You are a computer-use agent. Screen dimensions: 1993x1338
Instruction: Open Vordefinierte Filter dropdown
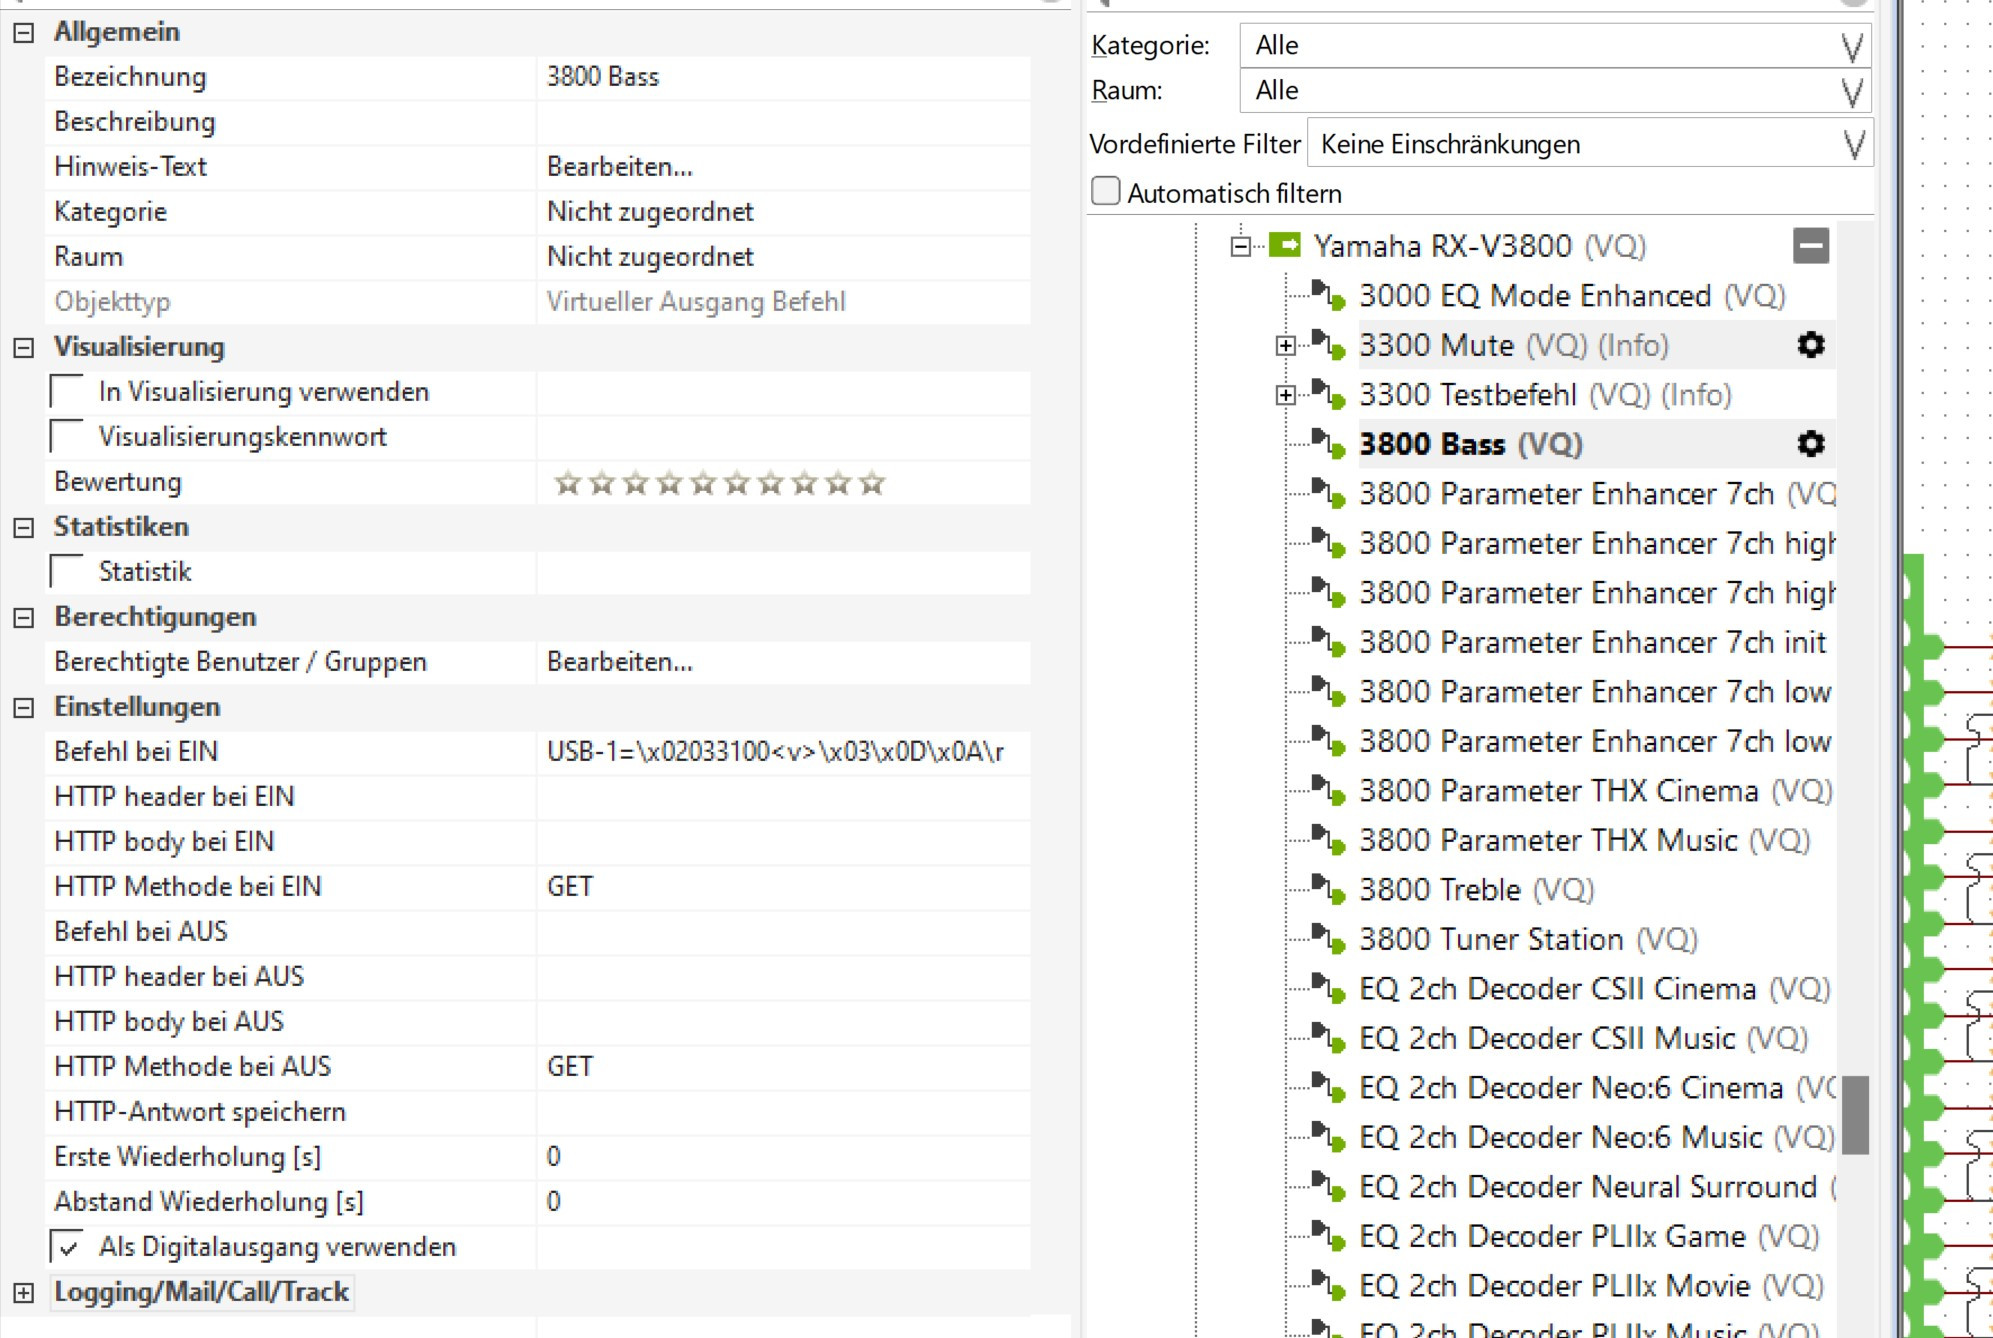(x=1588, y=145)
